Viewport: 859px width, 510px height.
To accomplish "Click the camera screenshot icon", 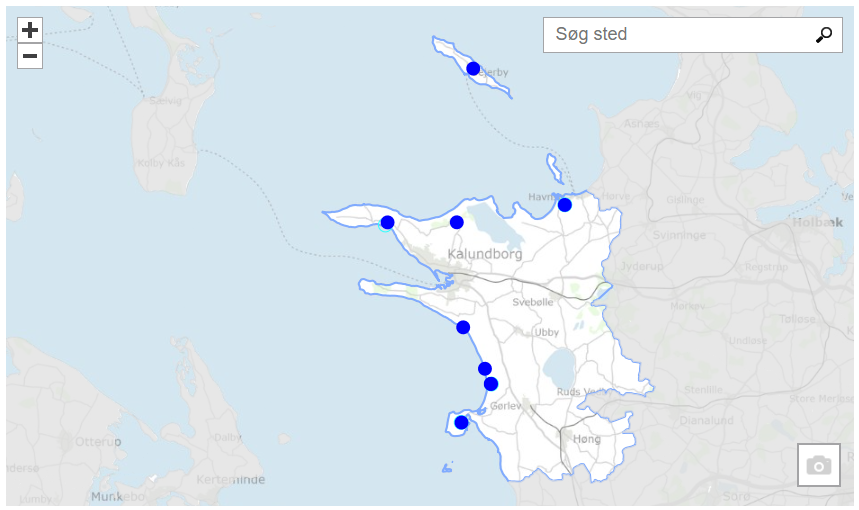I will point(818,465).
